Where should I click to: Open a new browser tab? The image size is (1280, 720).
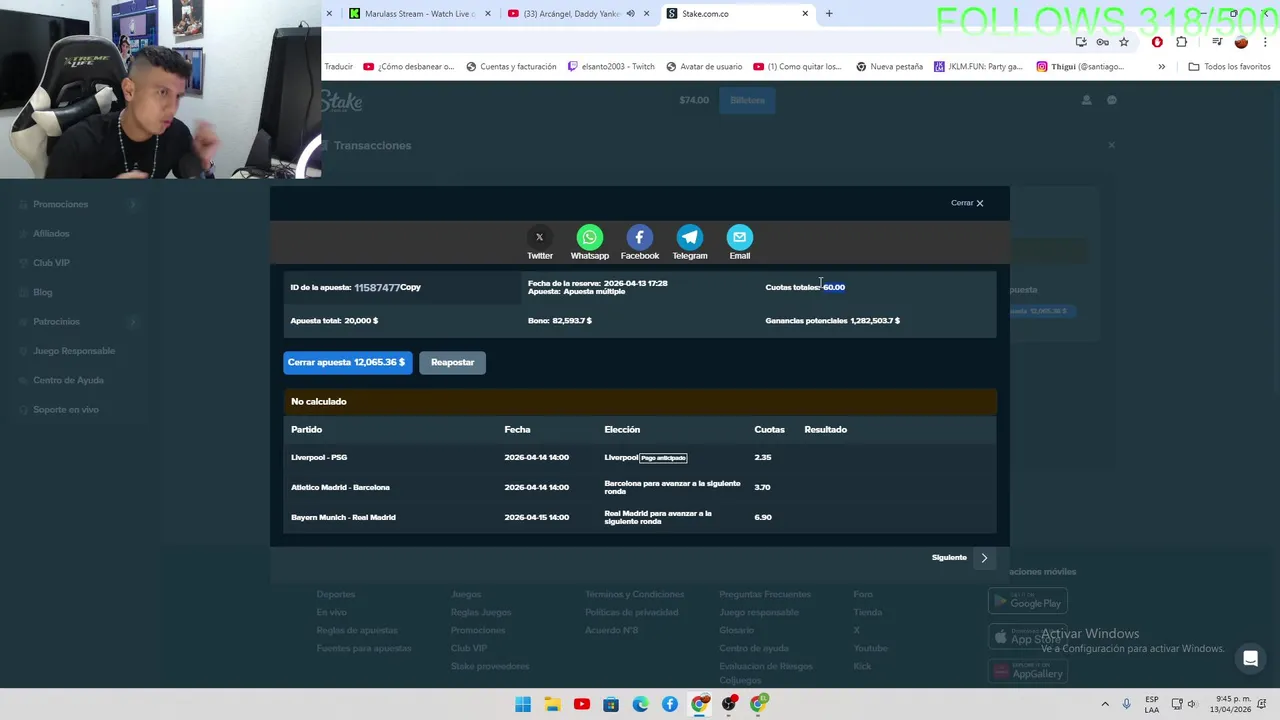[829, 14]
